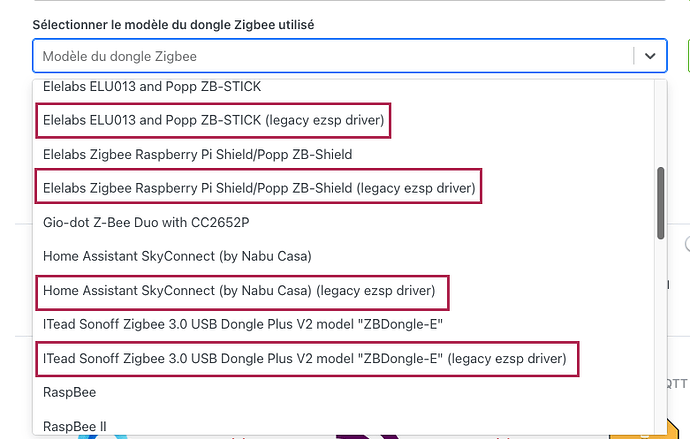Screen dimensions: 690x439
Task: Select the RaspBee option
Action: (x=70, y=393)
